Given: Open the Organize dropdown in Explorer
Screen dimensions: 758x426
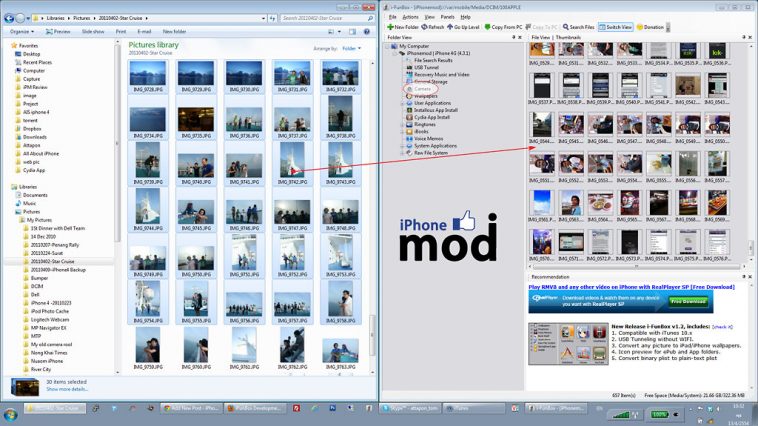Looking at the screenshot, I should 21,31.
